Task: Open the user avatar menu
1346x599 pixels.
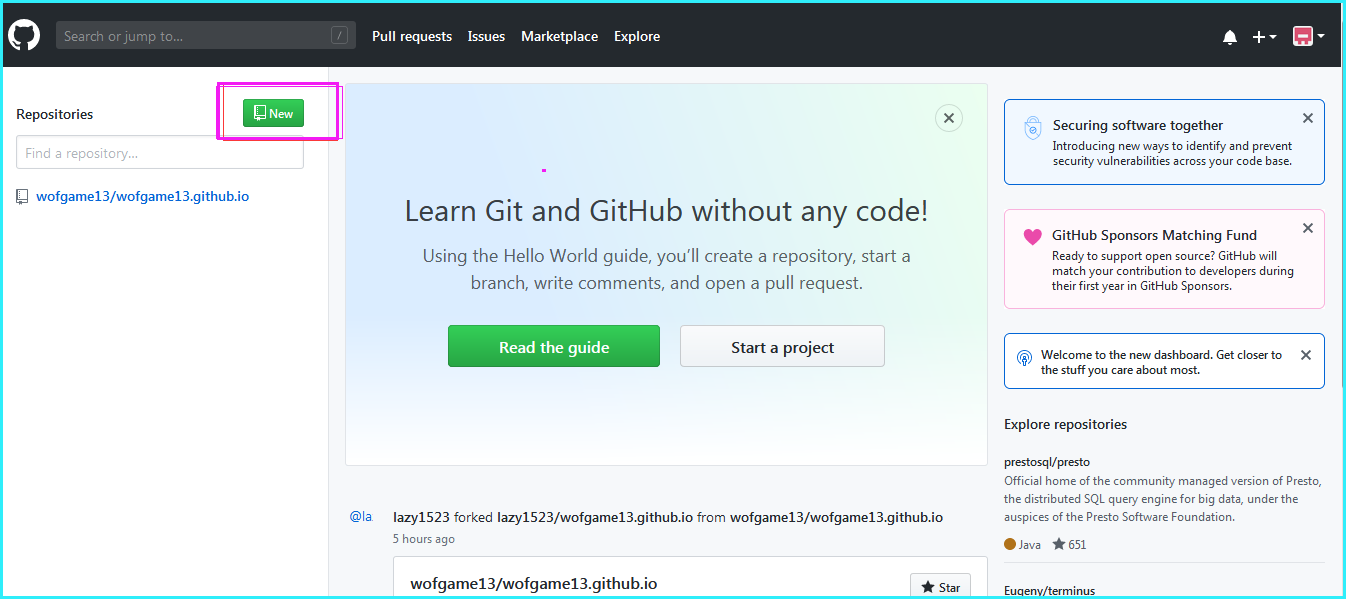Action: (1308, 36)
